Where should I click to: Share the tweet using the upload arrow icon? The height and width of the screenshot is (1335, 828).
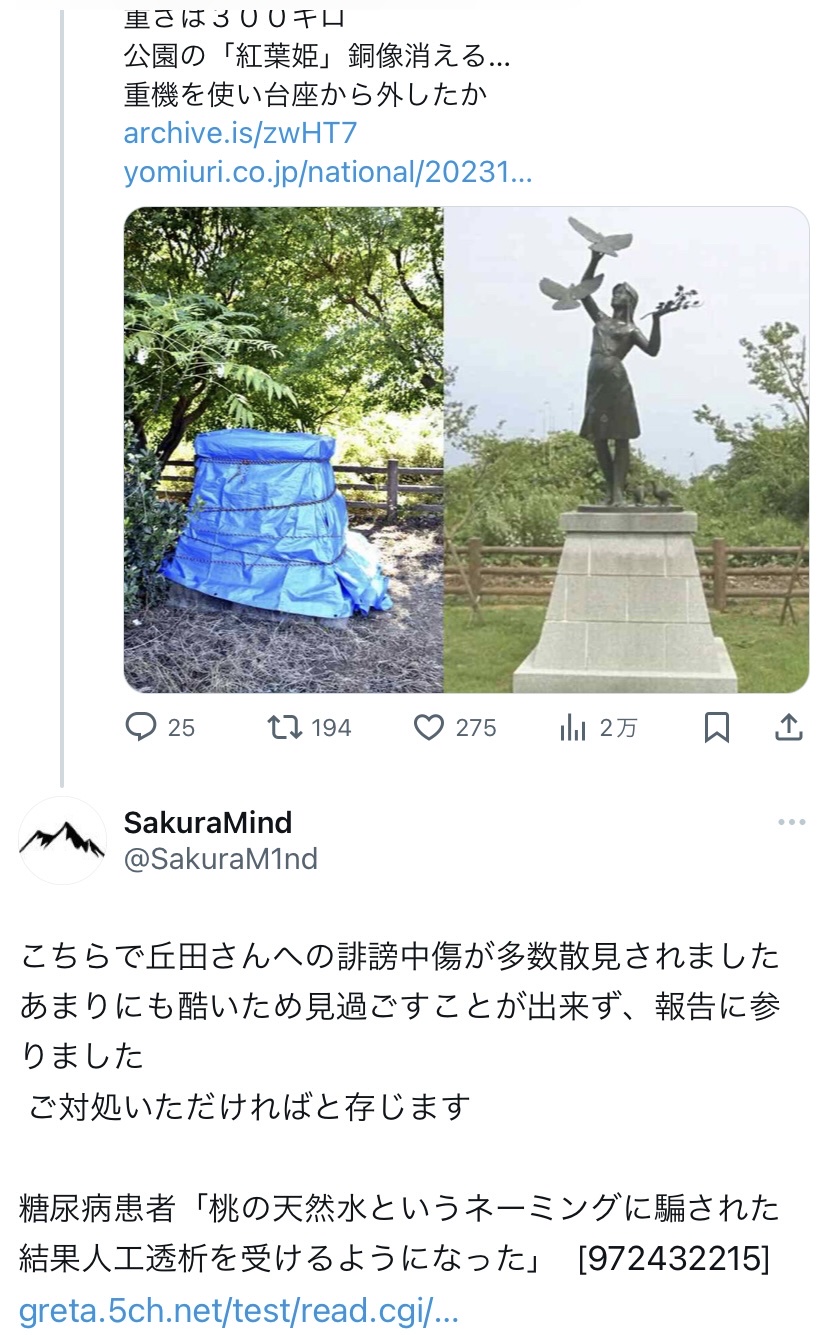(789, 727)
